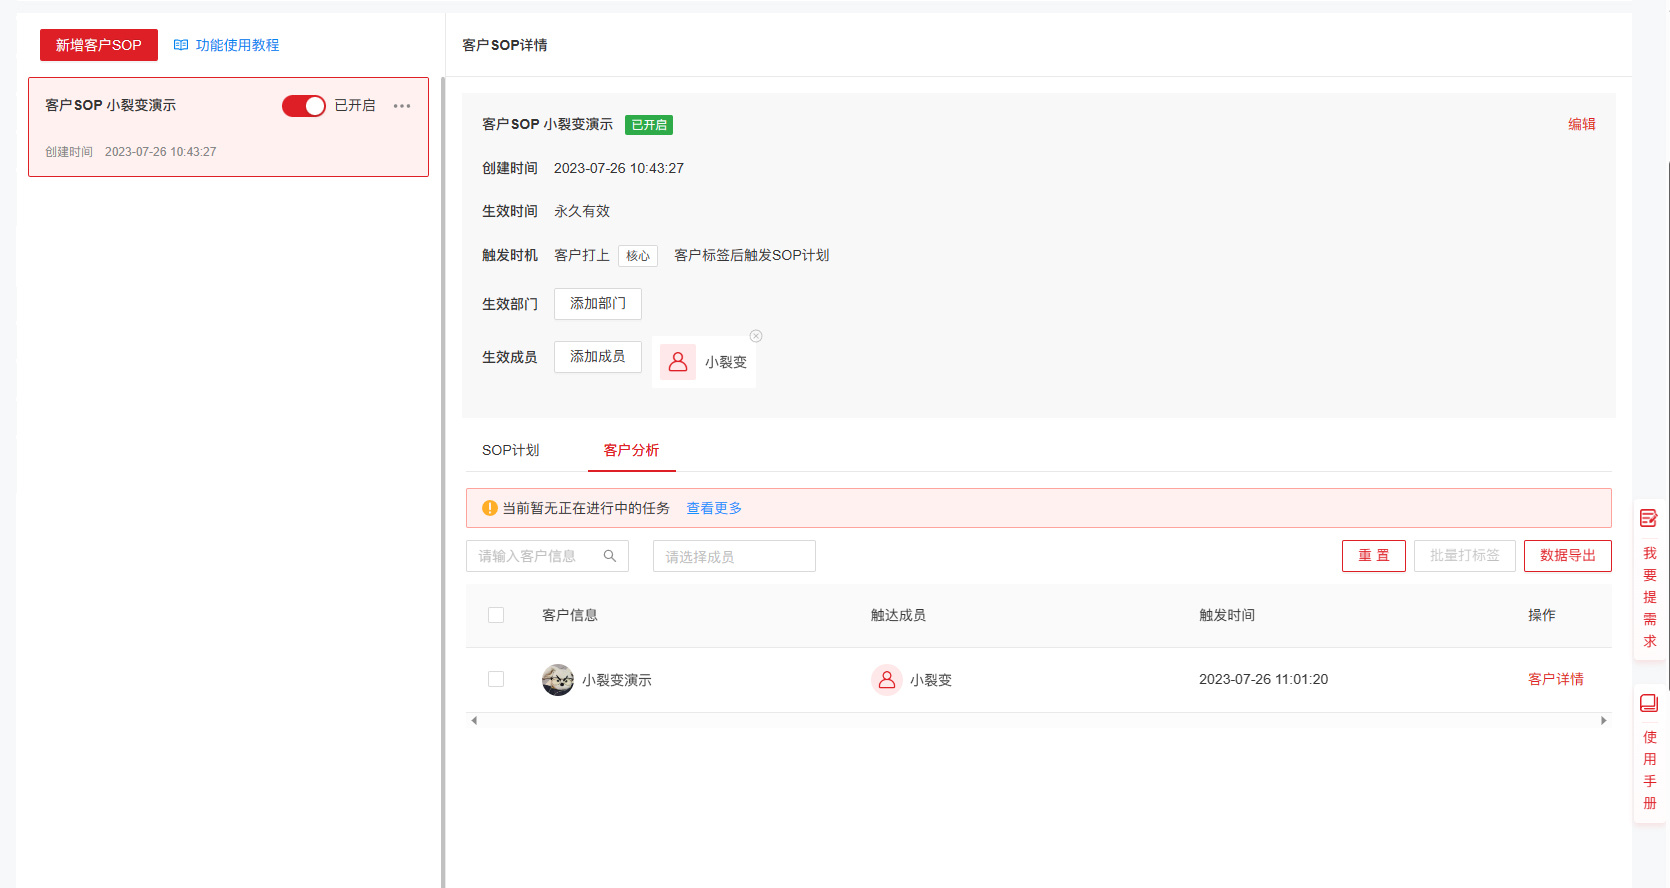Remove member 小裂变 using the small X icon

[756, 336]
